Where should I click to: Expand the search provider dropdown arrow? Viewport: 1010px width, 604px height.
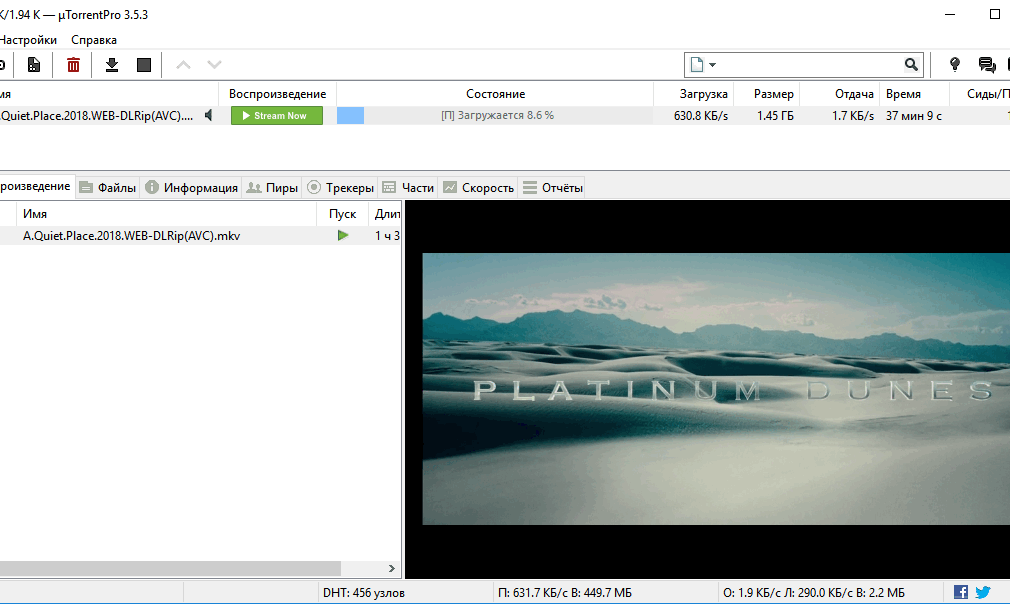[712, 65]
